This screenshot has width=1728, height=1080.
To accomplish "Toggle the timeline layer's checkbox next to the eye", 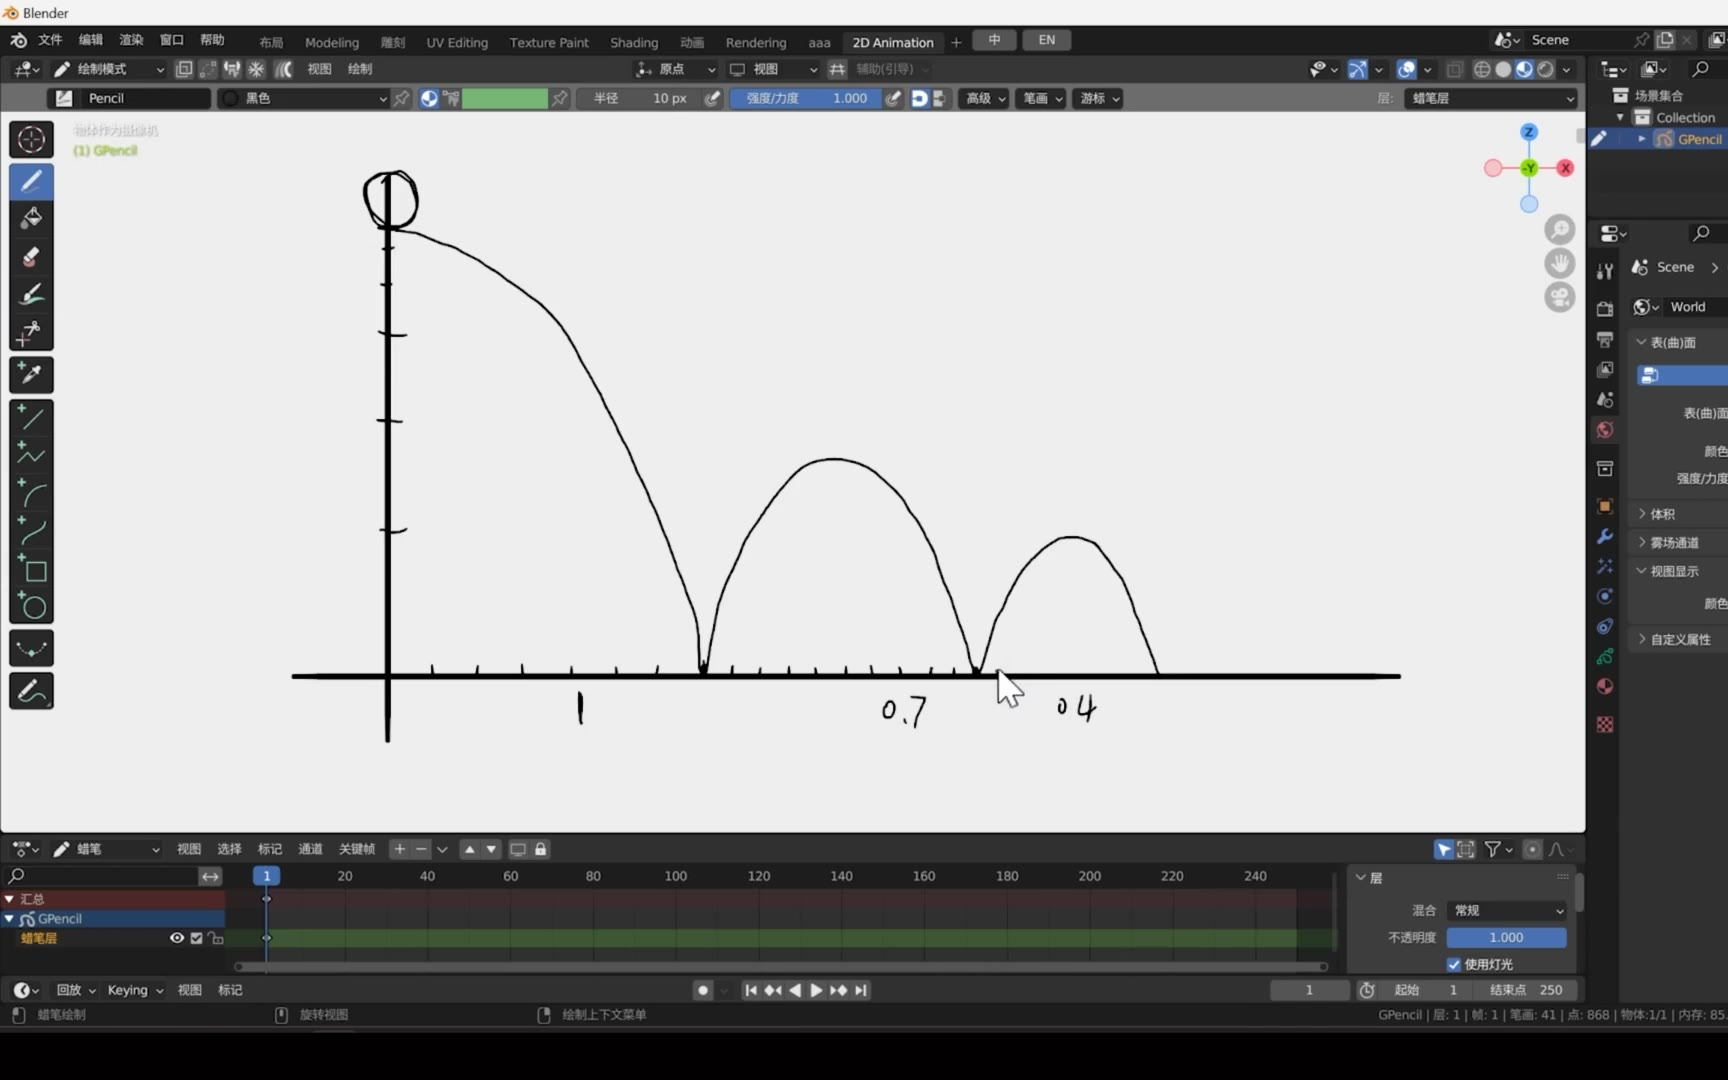I will pyautogui.click(x=196, y=938).
